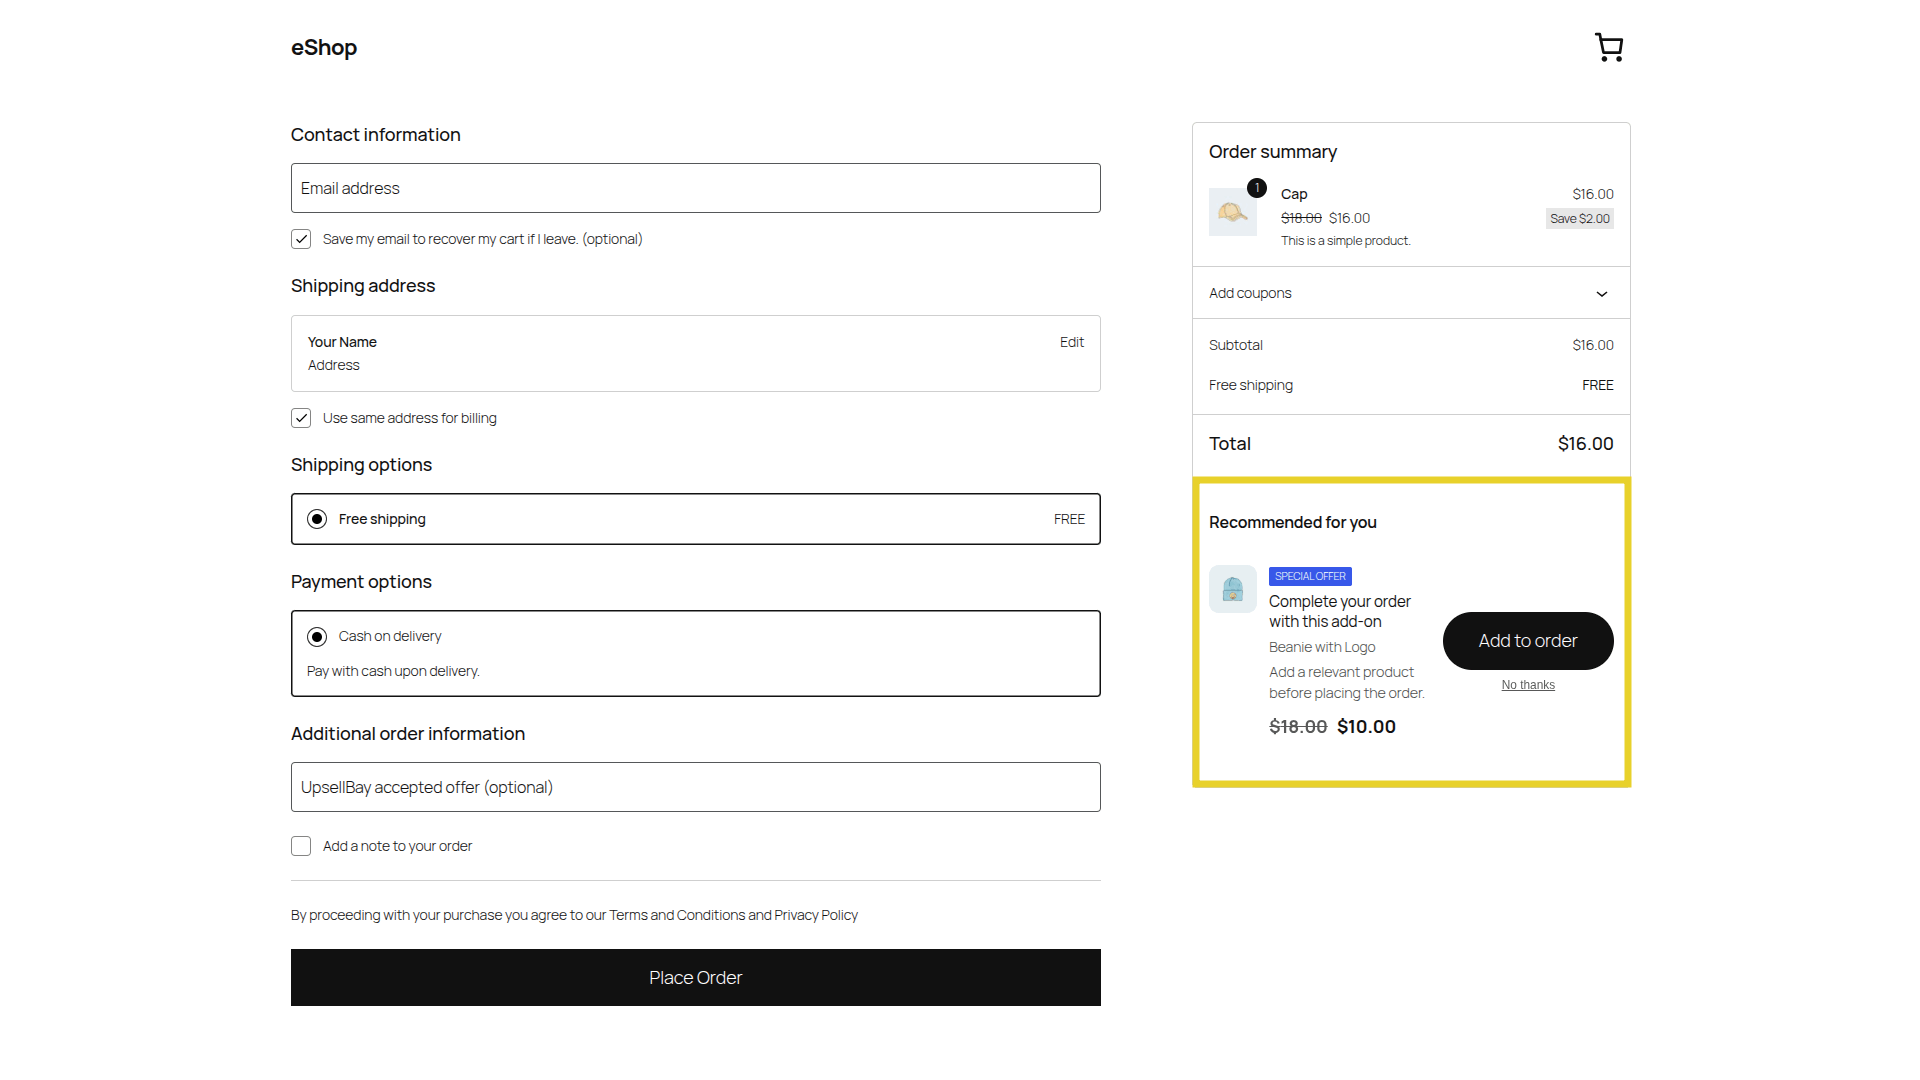This screenshot has width=1920, height=1080.
Task: Click the Your Name address text
Action: 342,342
